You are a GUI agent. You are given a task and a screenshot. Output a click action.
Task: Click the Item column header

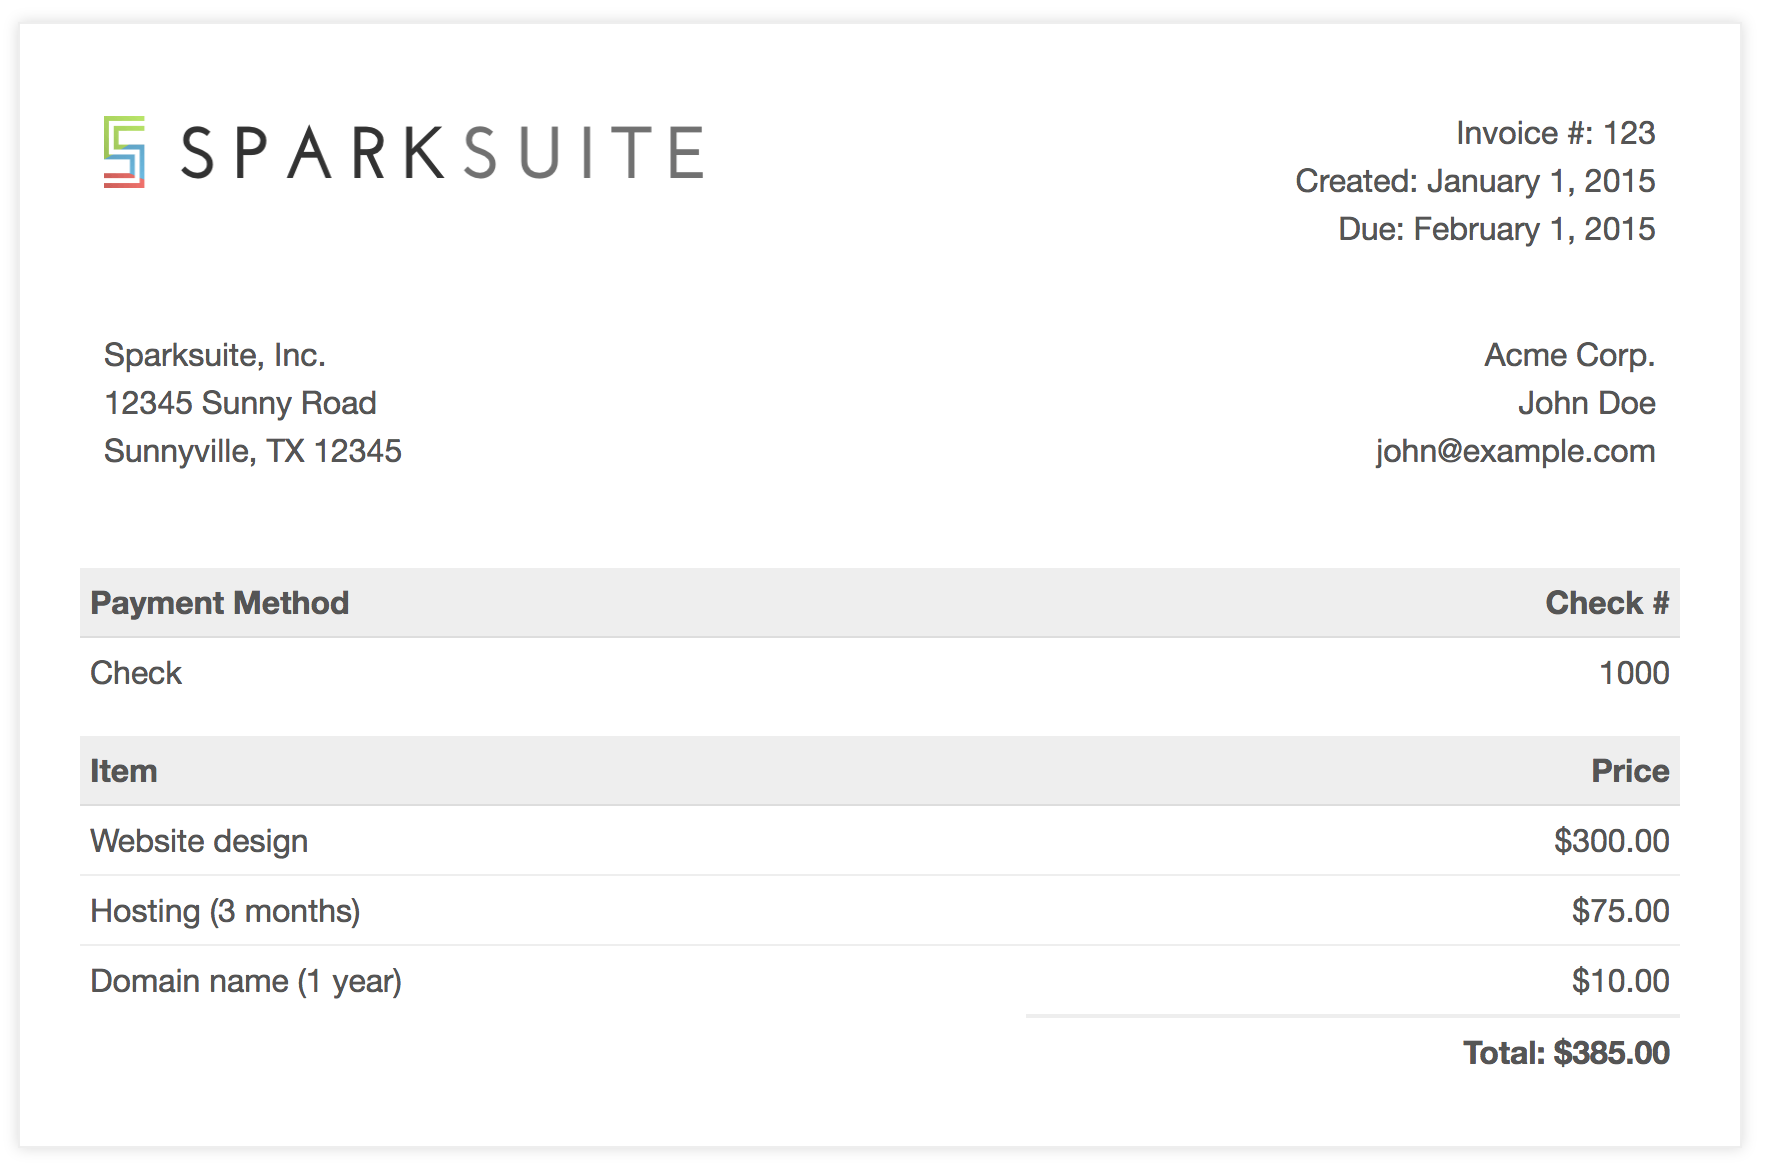124,771
